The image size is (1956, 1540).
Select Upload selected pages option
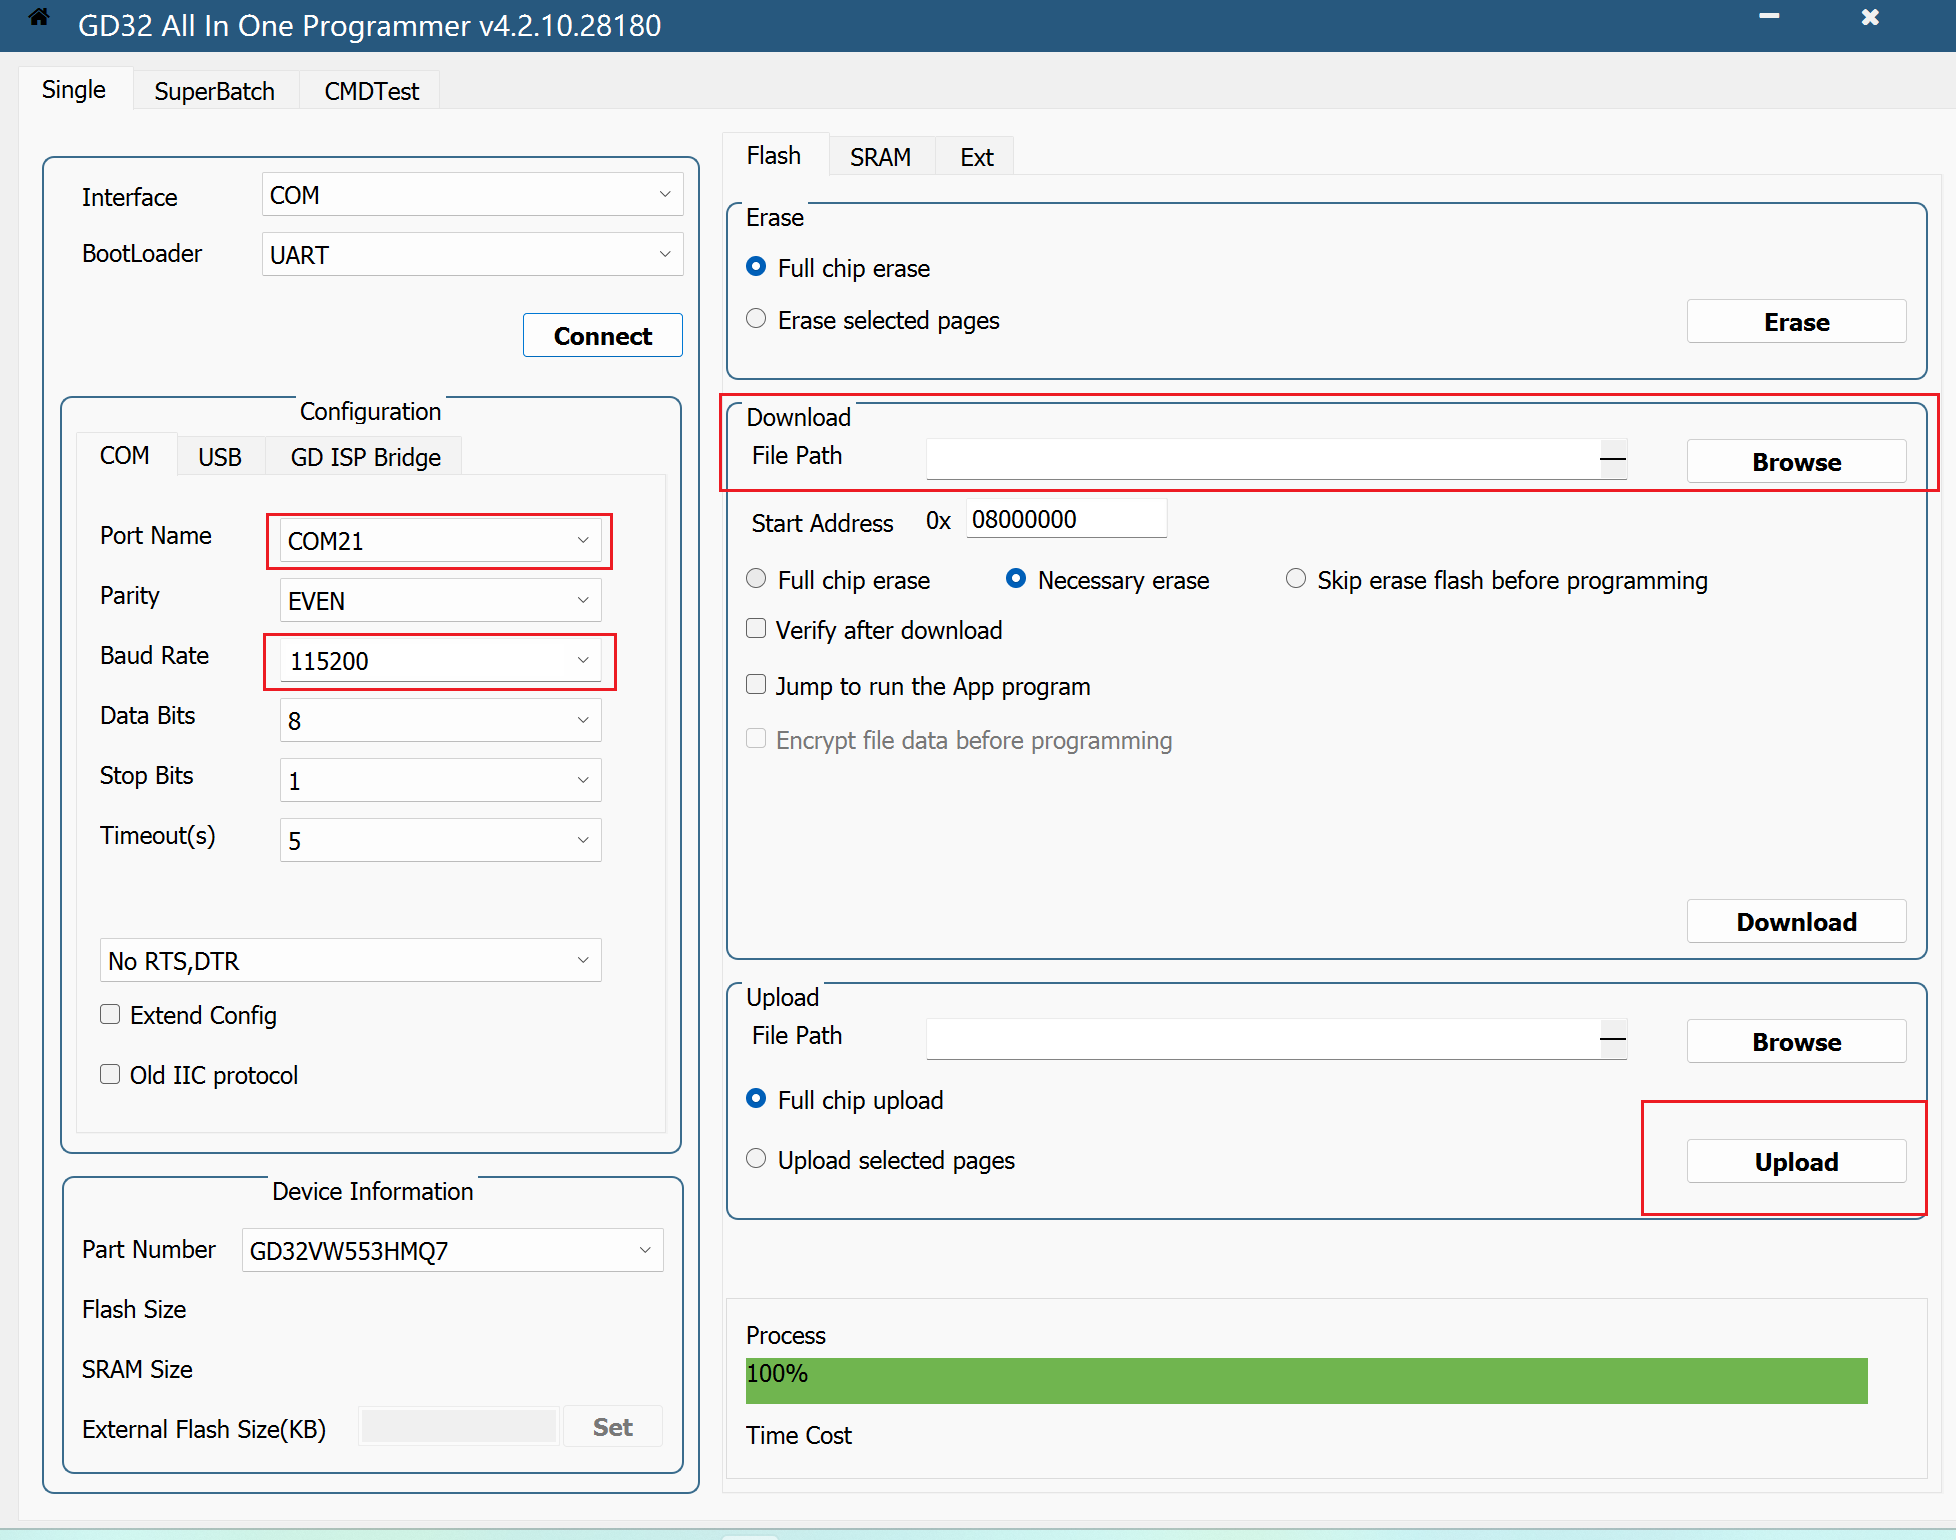757,1159
